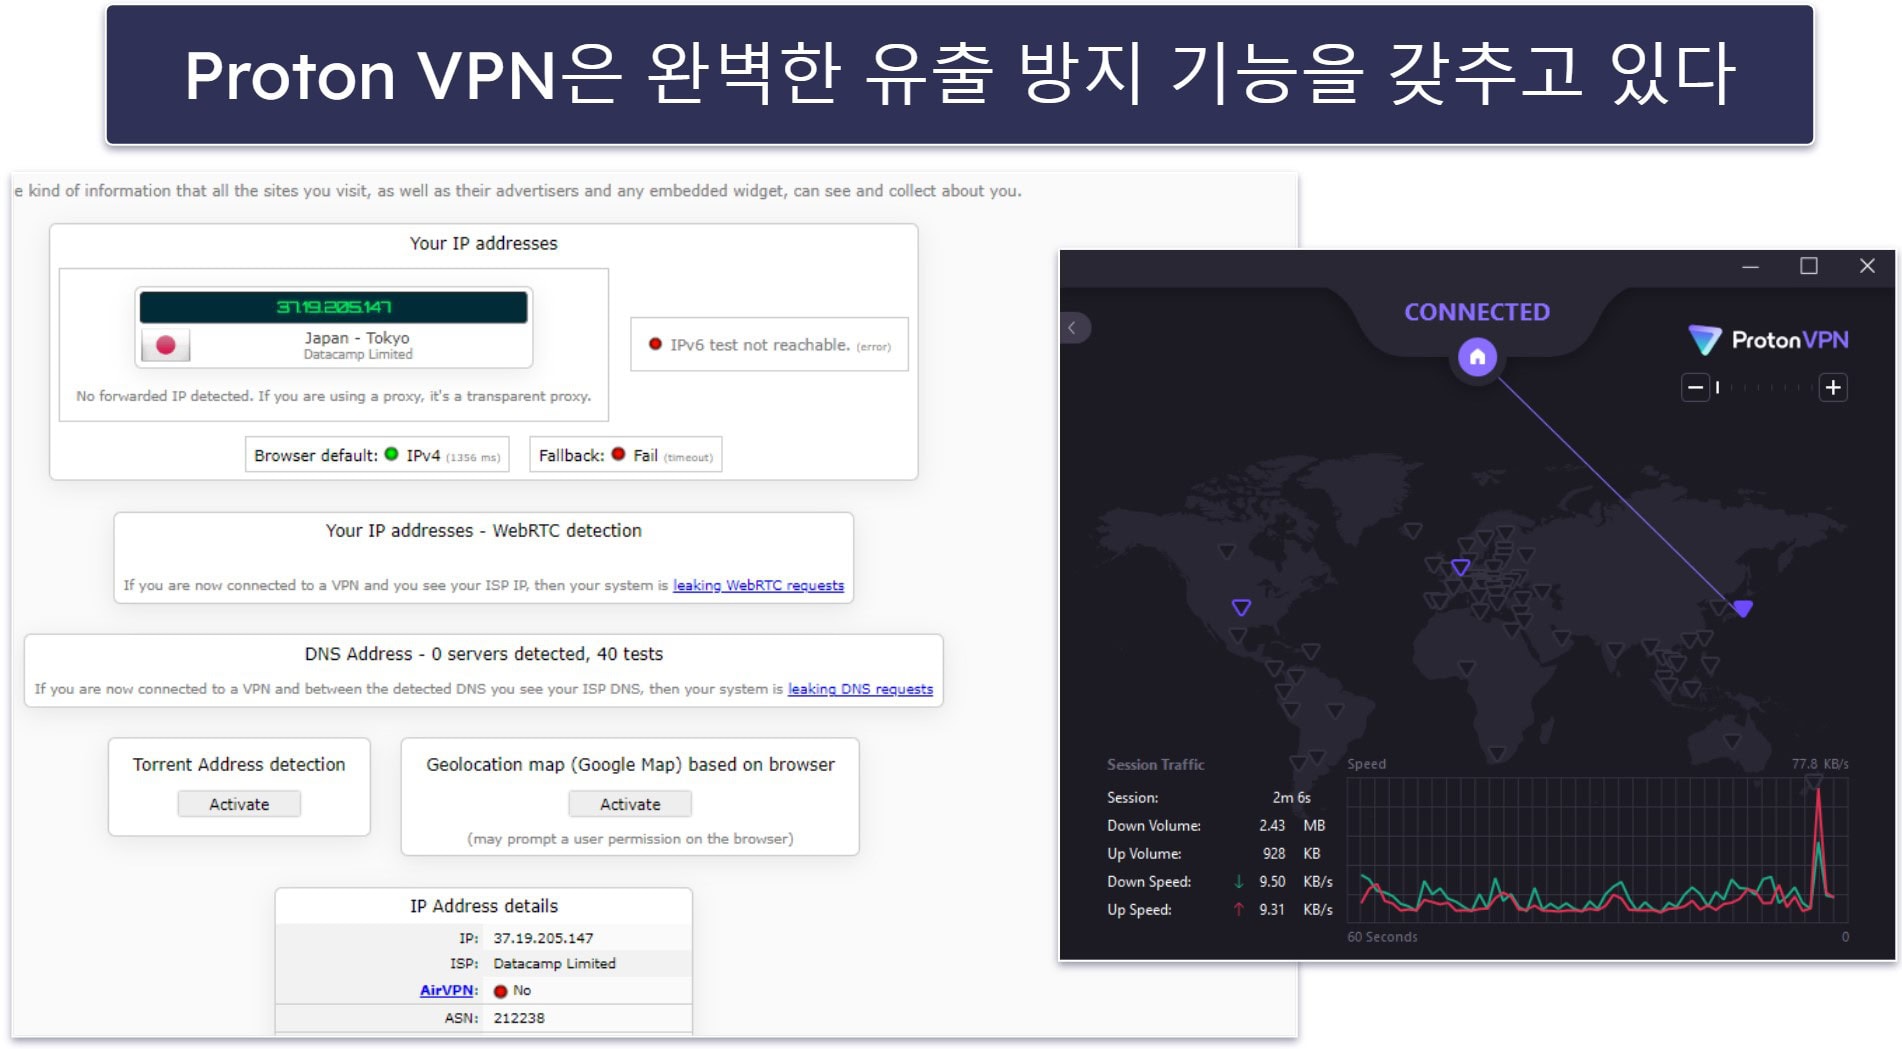Click the Up Speed arrow icon

tap(1239, 910)
